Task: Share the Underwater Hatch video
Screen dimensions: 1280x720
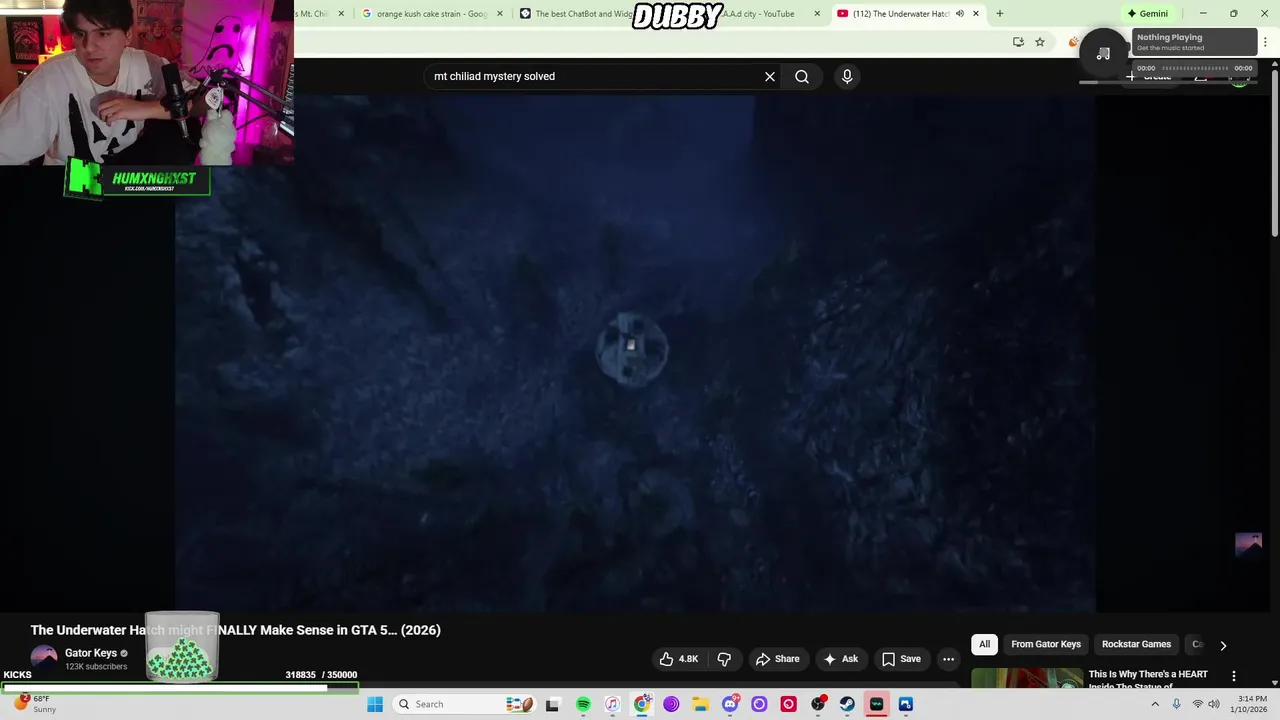Action: 777,659
